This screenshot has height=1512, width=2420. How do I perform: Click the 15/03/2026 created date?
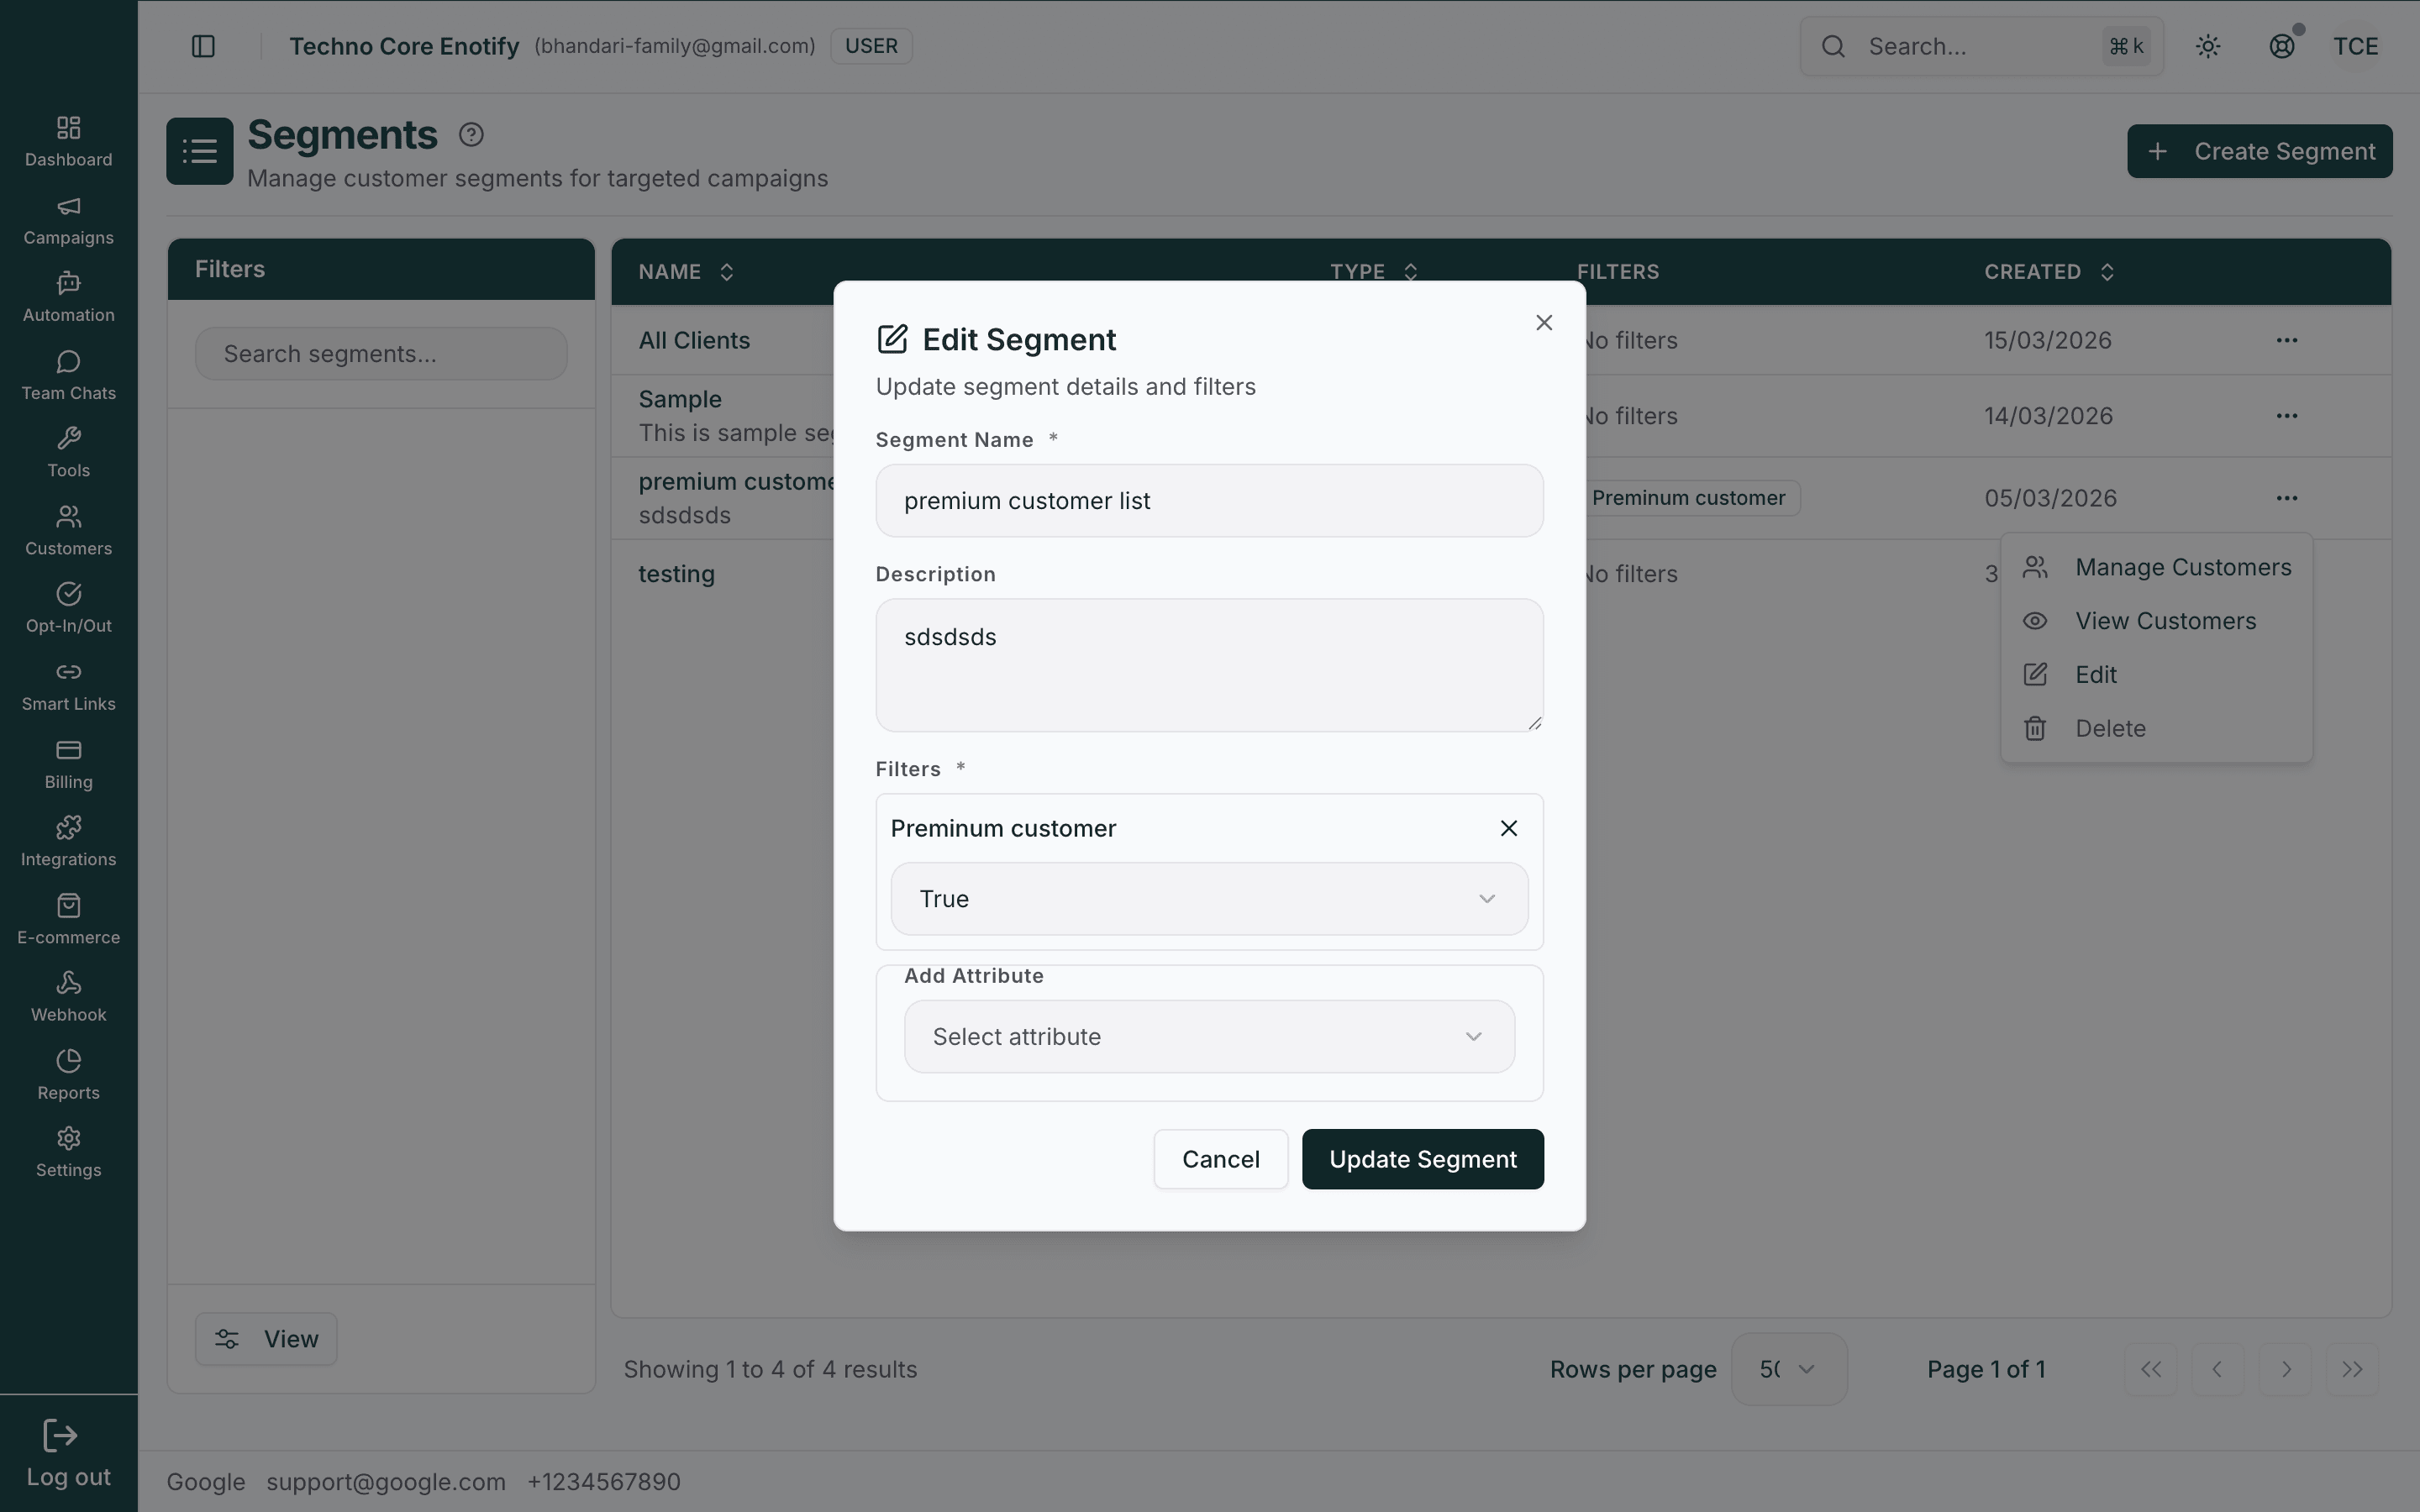pyautogui.click(x=2048, y=340)
